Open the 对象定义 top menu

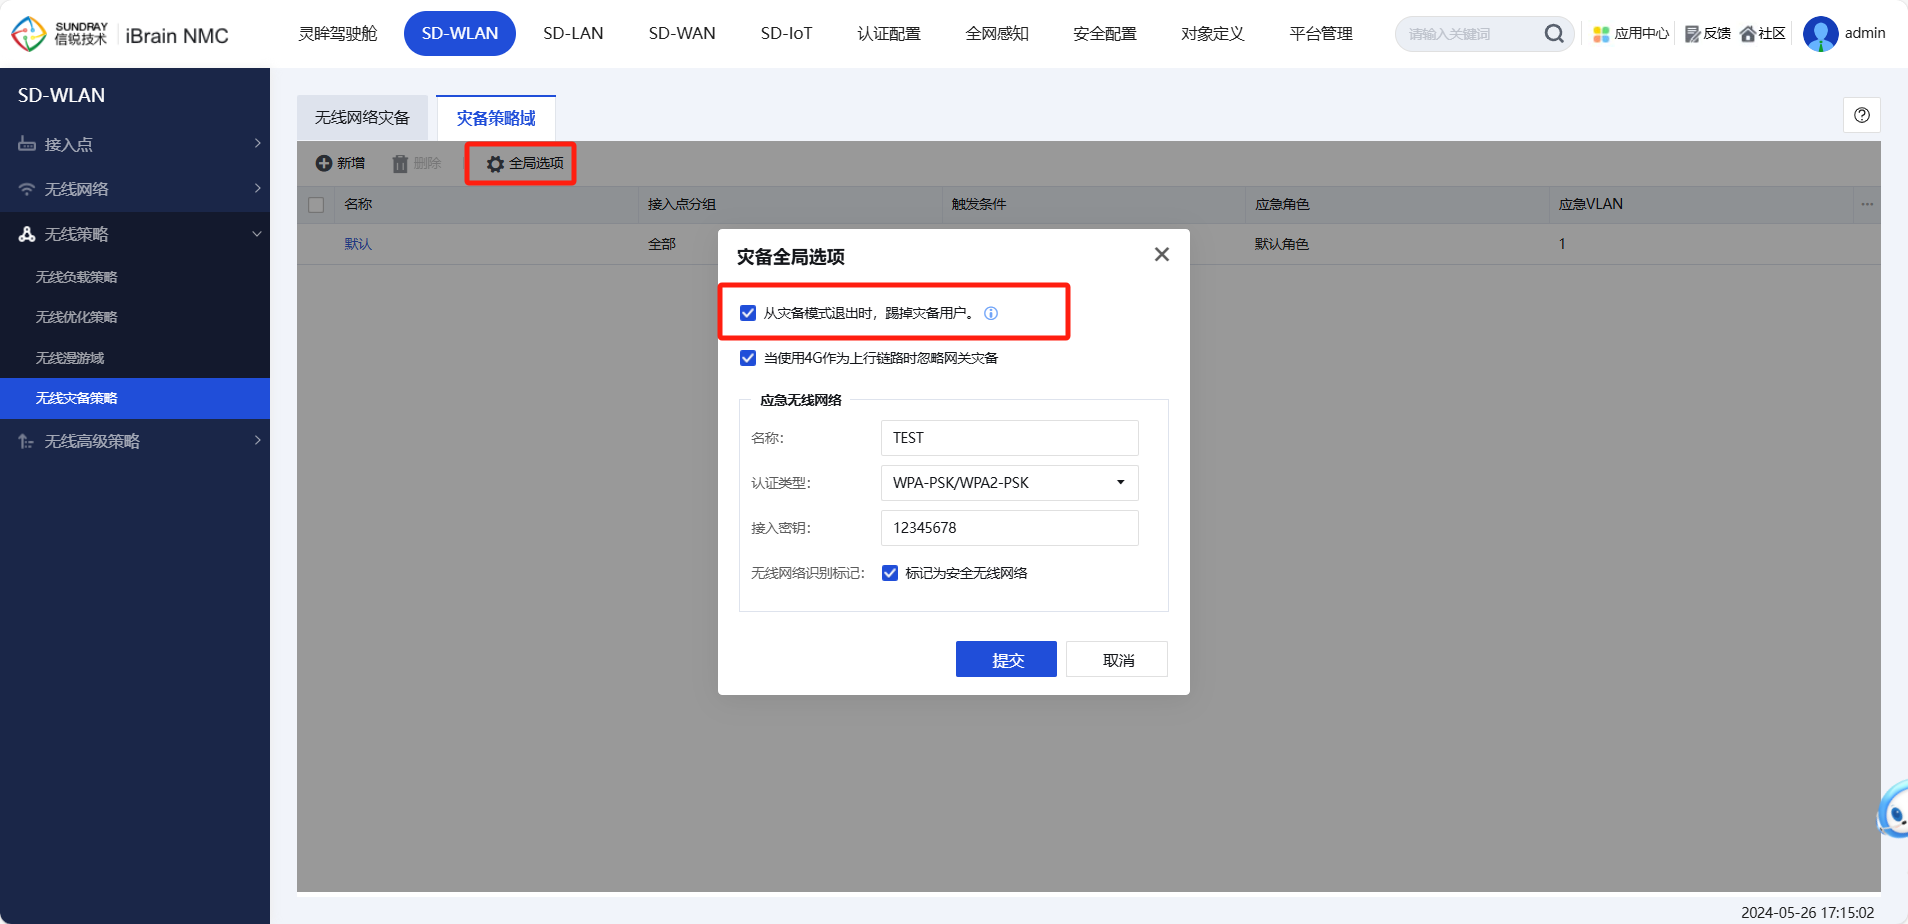point(1213,34)
